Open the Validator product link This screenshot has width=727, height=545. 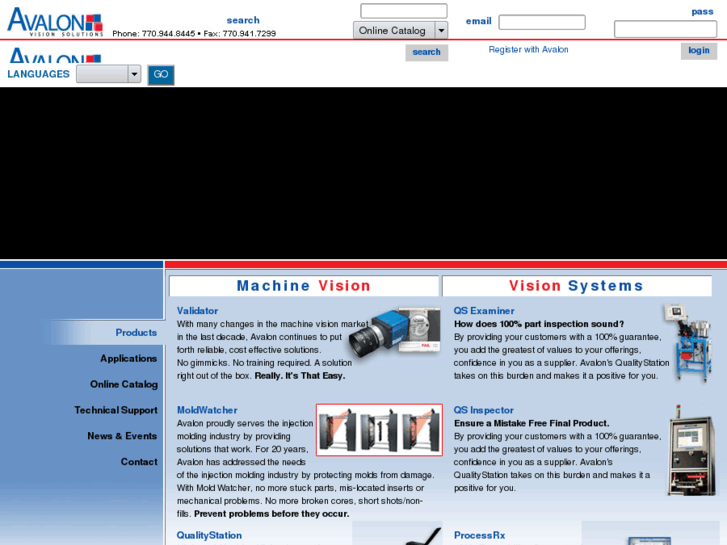pyautogui.click(x=197, y=311)
